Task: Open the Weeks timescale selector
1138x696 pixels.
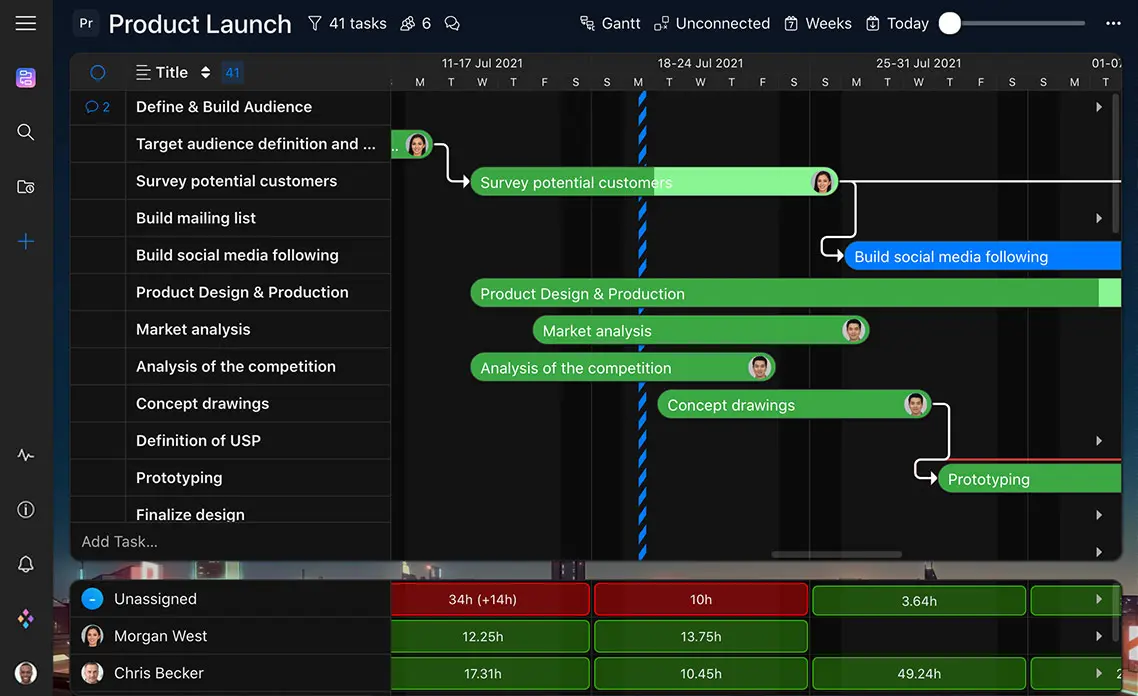Action: coord(817,23)
